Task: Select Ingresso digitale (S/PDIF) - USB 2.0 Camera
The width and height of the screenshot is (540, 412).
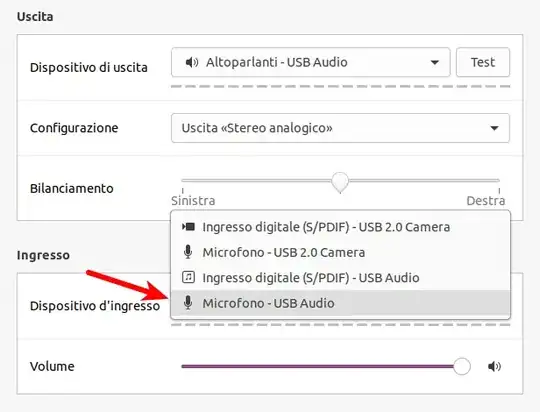Action: [340, 227]
